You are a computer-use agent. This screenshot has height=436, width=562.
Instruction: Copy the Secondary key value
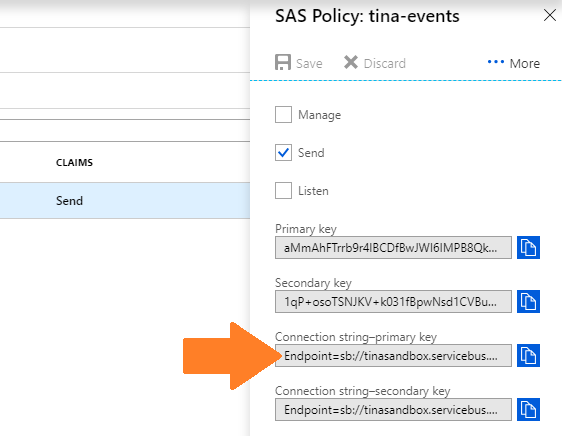click(x=528, y=301)
